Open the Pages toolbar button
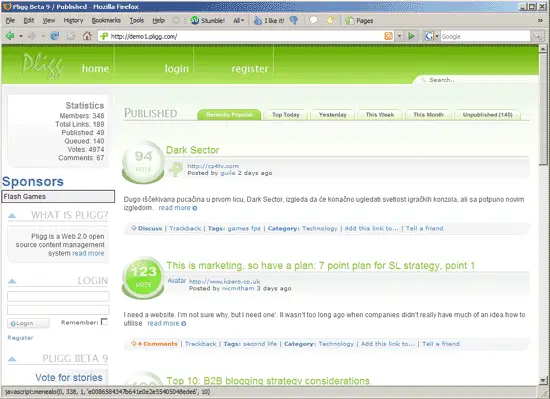This screenshot has width=550, height=399. pyautogui.click(x=359, y=21)
